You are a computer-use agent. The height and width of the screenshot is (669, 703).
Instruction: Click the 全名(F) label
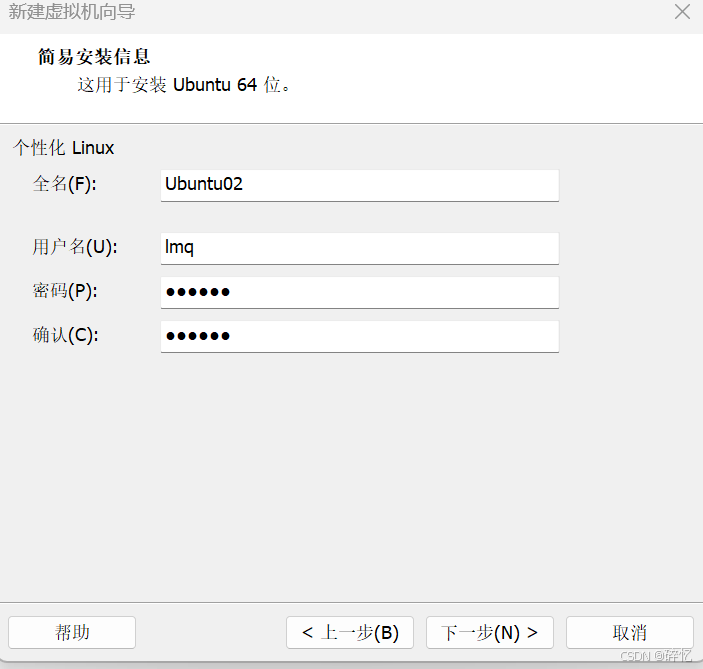click(65, 184)
